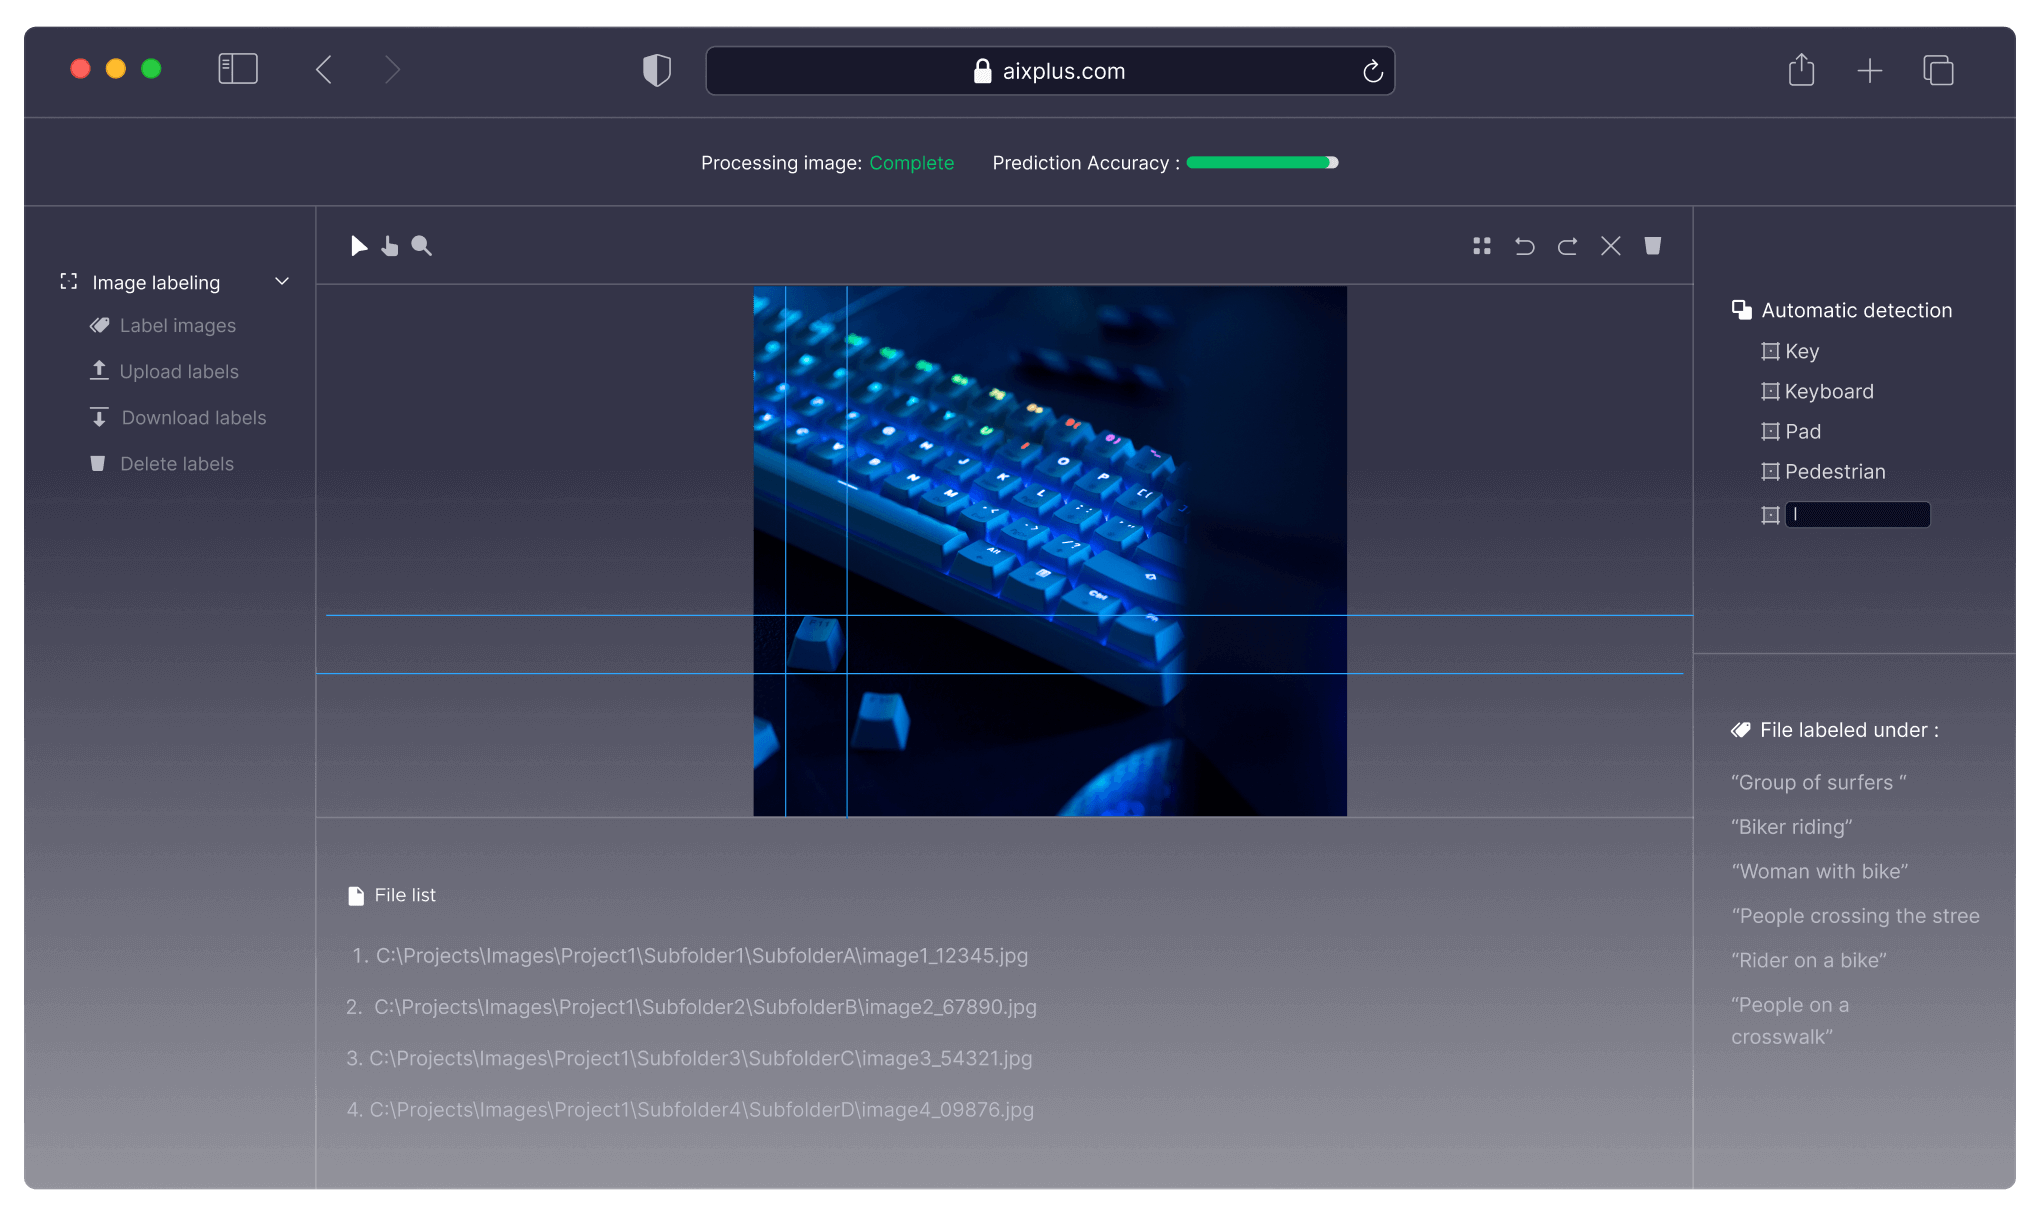The height and width of the screenshot is (1216, 2040).
Task: Click the sidebar toggle icon
Action: (x=237, y=68)
